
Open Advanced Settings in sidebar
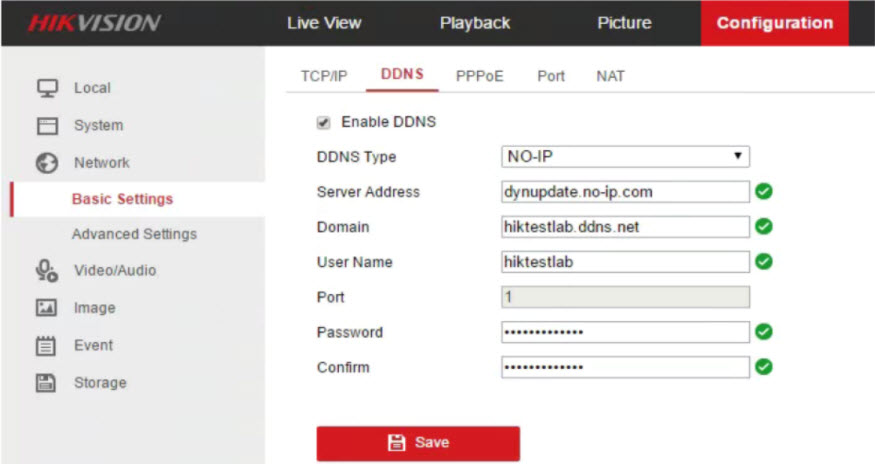(x=134, y=234)
